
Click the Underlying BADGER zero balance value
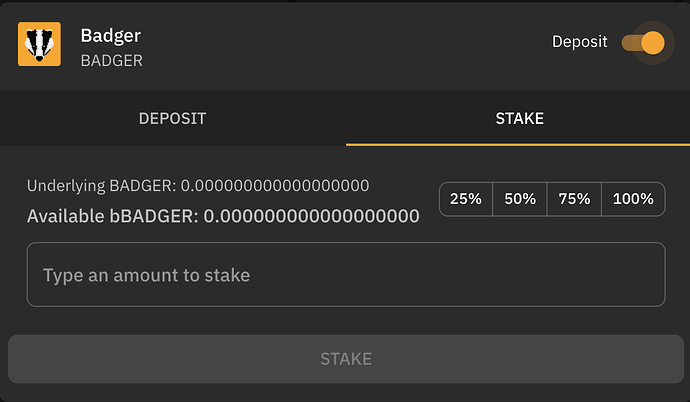click(x=275, y=185)
